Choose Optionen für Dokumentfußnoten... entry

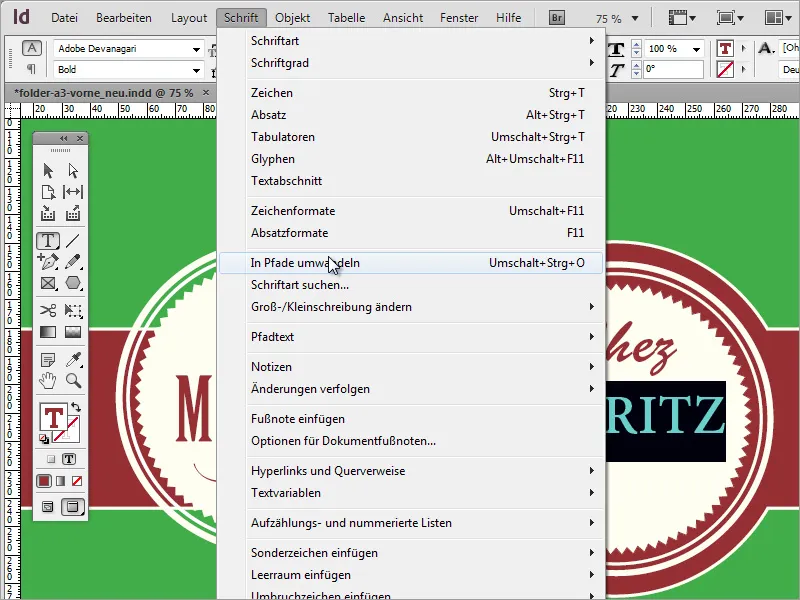pyautogui.click(x=411, y=441)
